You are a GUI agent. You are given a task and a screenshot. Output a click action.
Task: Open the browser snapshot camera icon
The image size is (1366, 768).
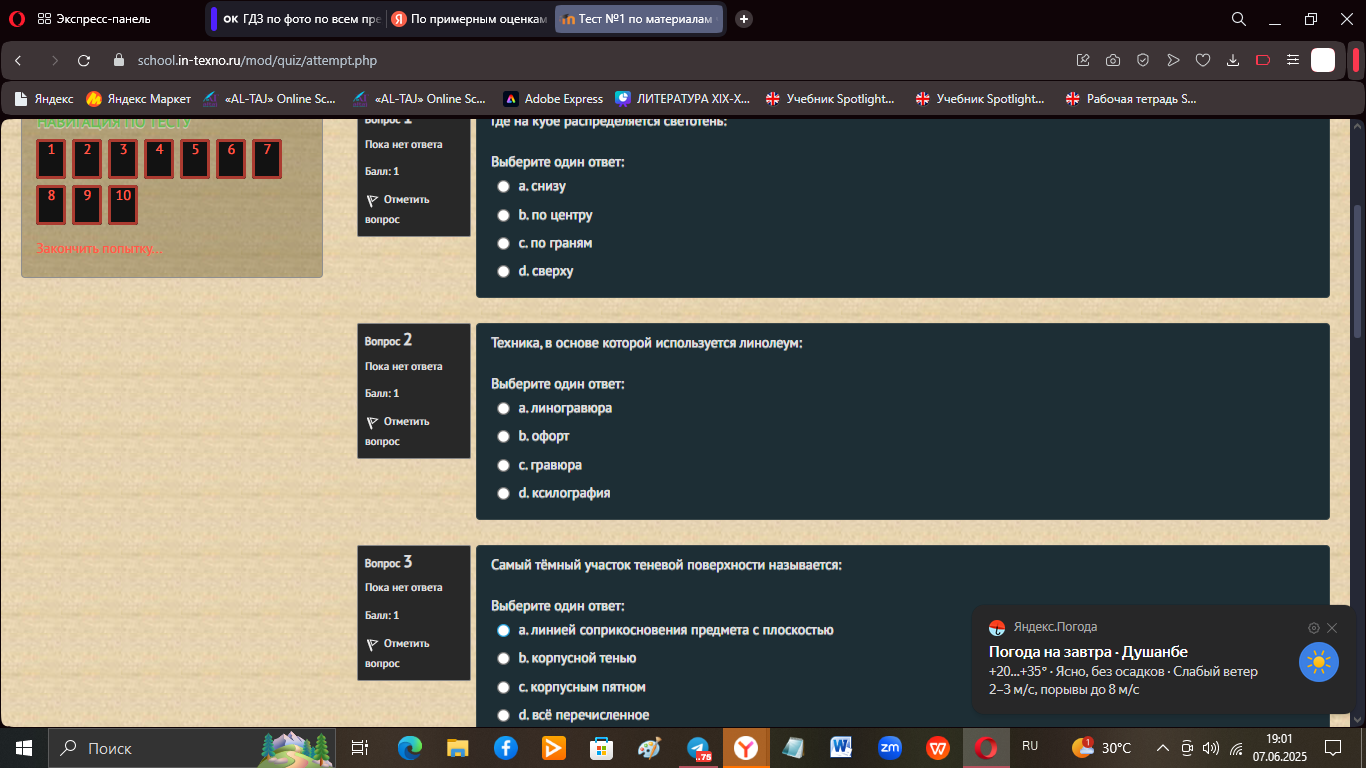[x=1113, y=60]
